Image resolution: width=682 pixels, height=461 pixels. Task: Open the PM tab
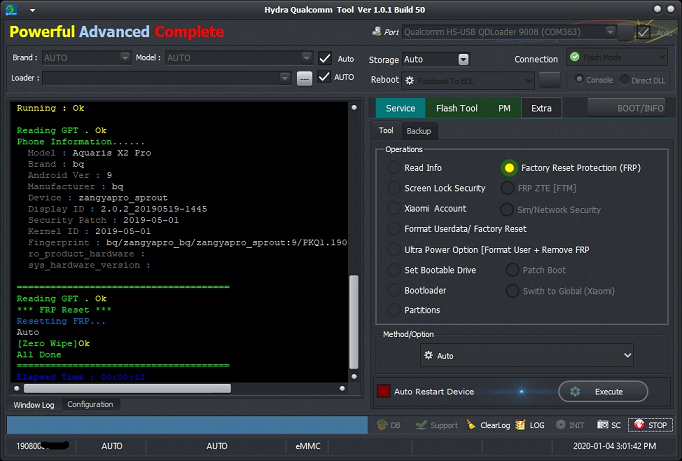(504, 108)
